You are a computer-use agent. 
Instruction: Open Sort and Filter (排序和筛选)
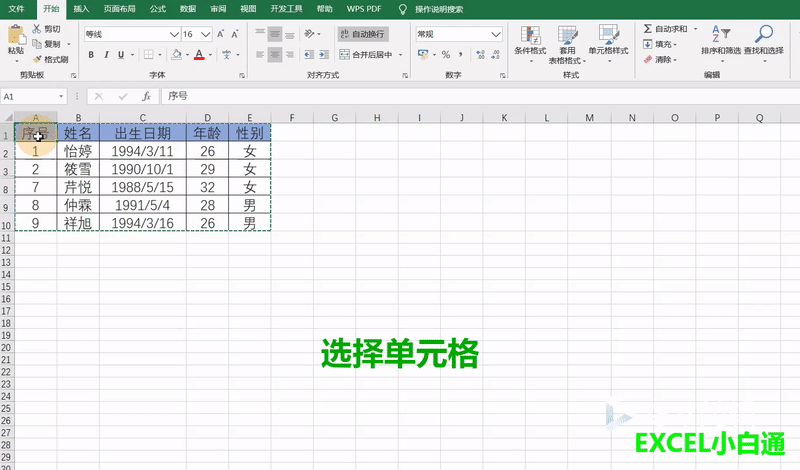(721, 44)
